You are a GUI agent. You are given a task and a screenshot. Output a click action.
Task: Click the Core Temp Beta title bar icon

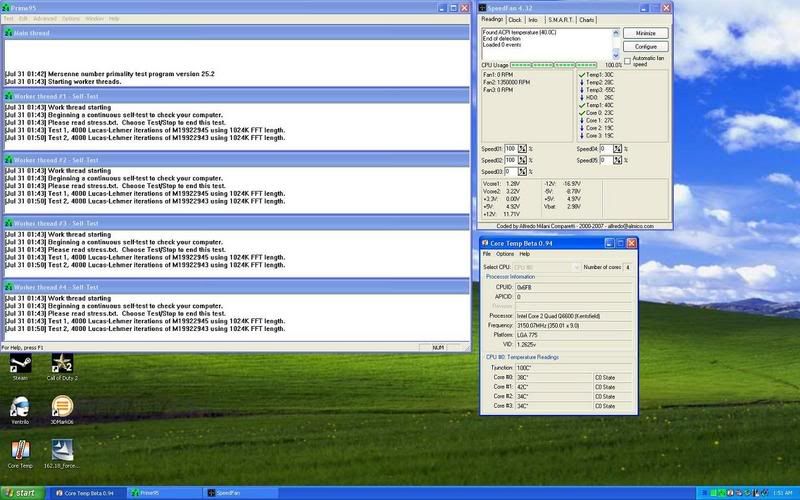(485, 243)
